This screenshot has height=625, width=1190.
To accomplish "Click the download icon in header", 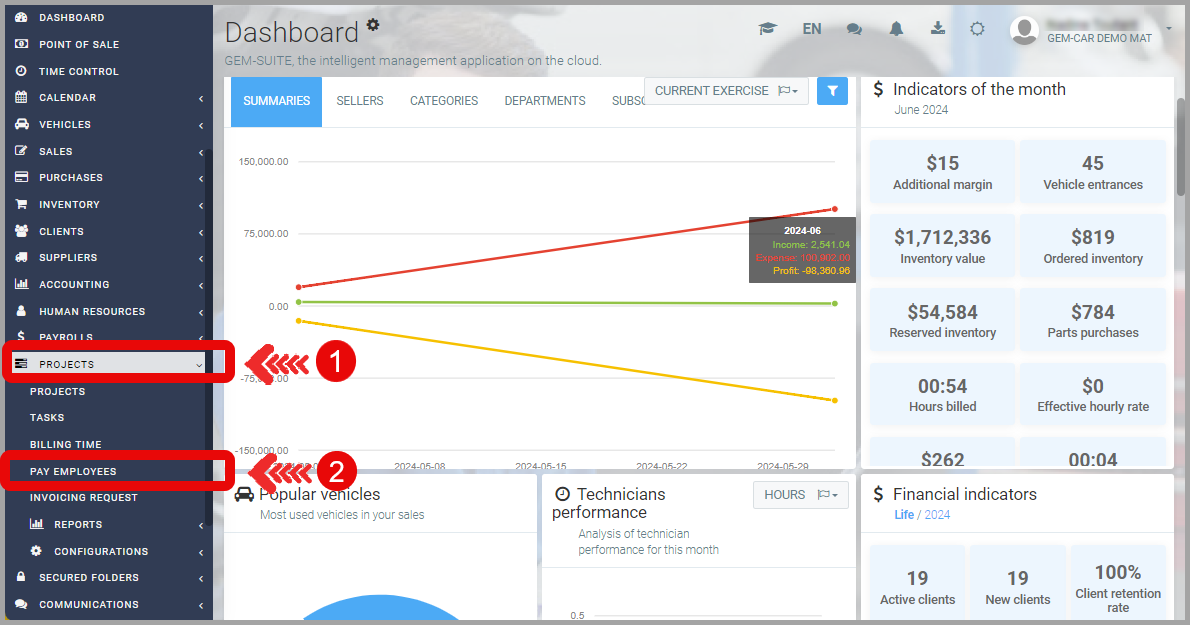I will pyautogui.click(x=937, y=29).
